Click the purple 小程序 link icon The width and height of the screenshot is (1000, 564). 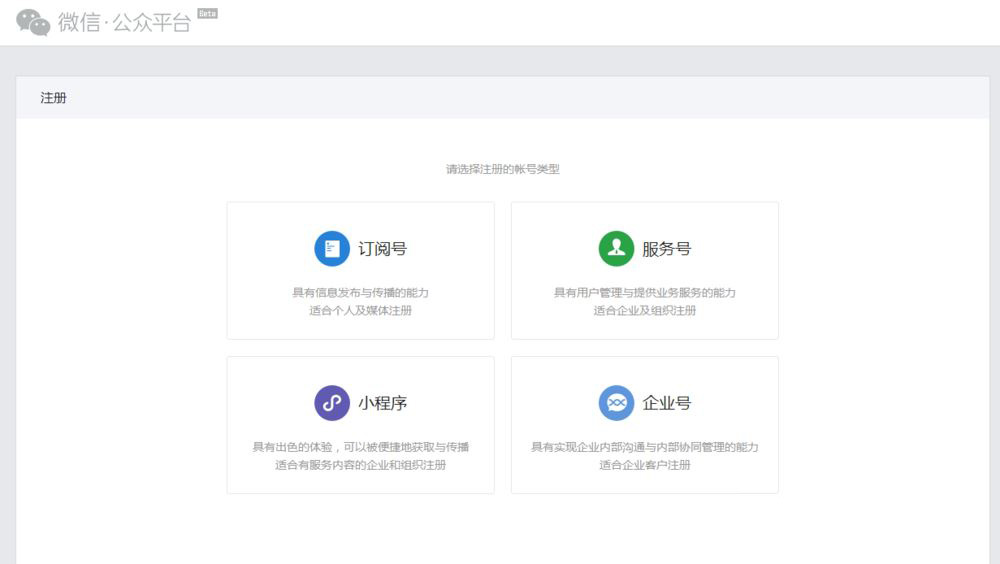[332, 403]
